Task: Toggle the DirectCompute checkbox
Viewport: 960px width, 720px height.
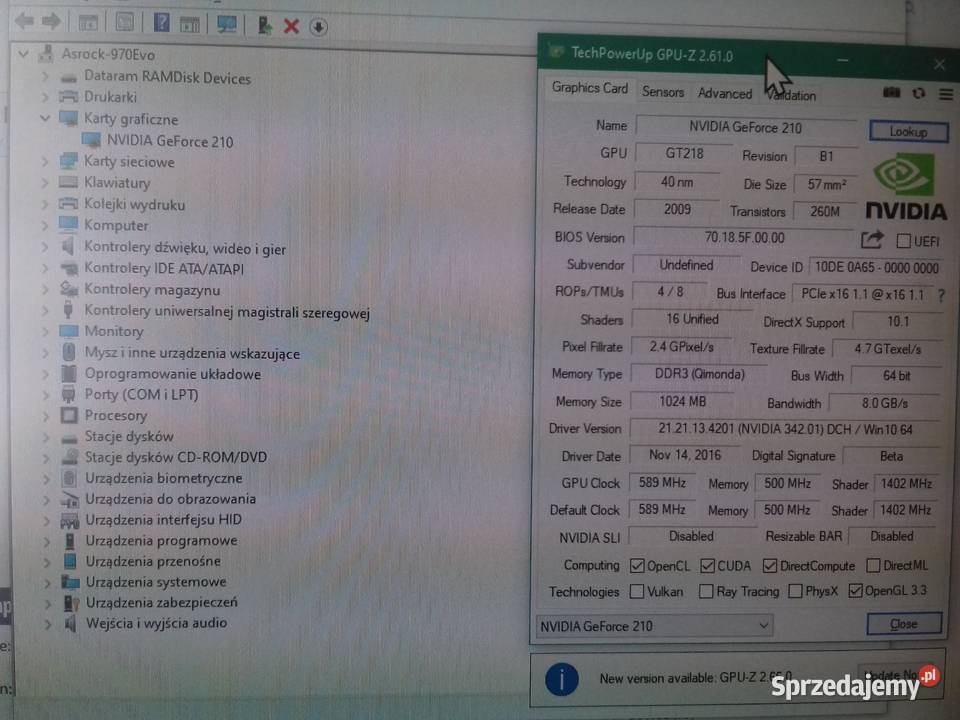Action: [x=770, y=566]
